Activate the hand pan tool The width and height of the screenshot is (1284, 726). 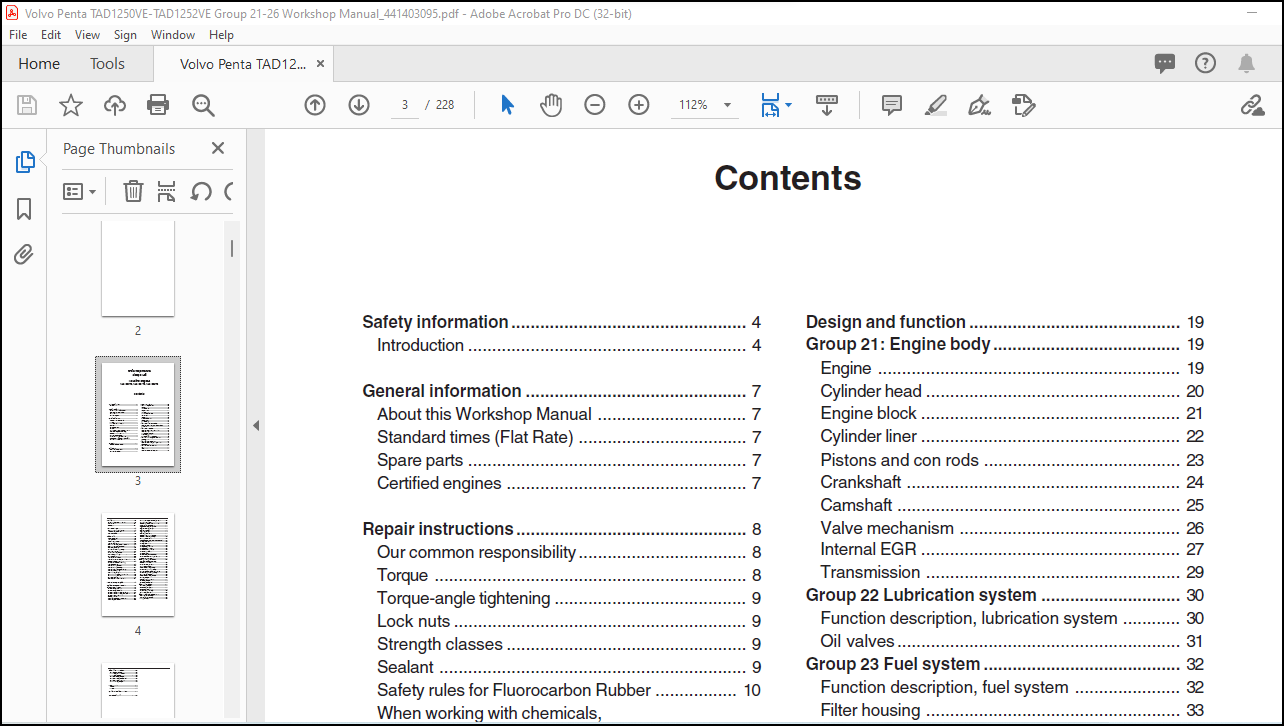coord(551,105)
